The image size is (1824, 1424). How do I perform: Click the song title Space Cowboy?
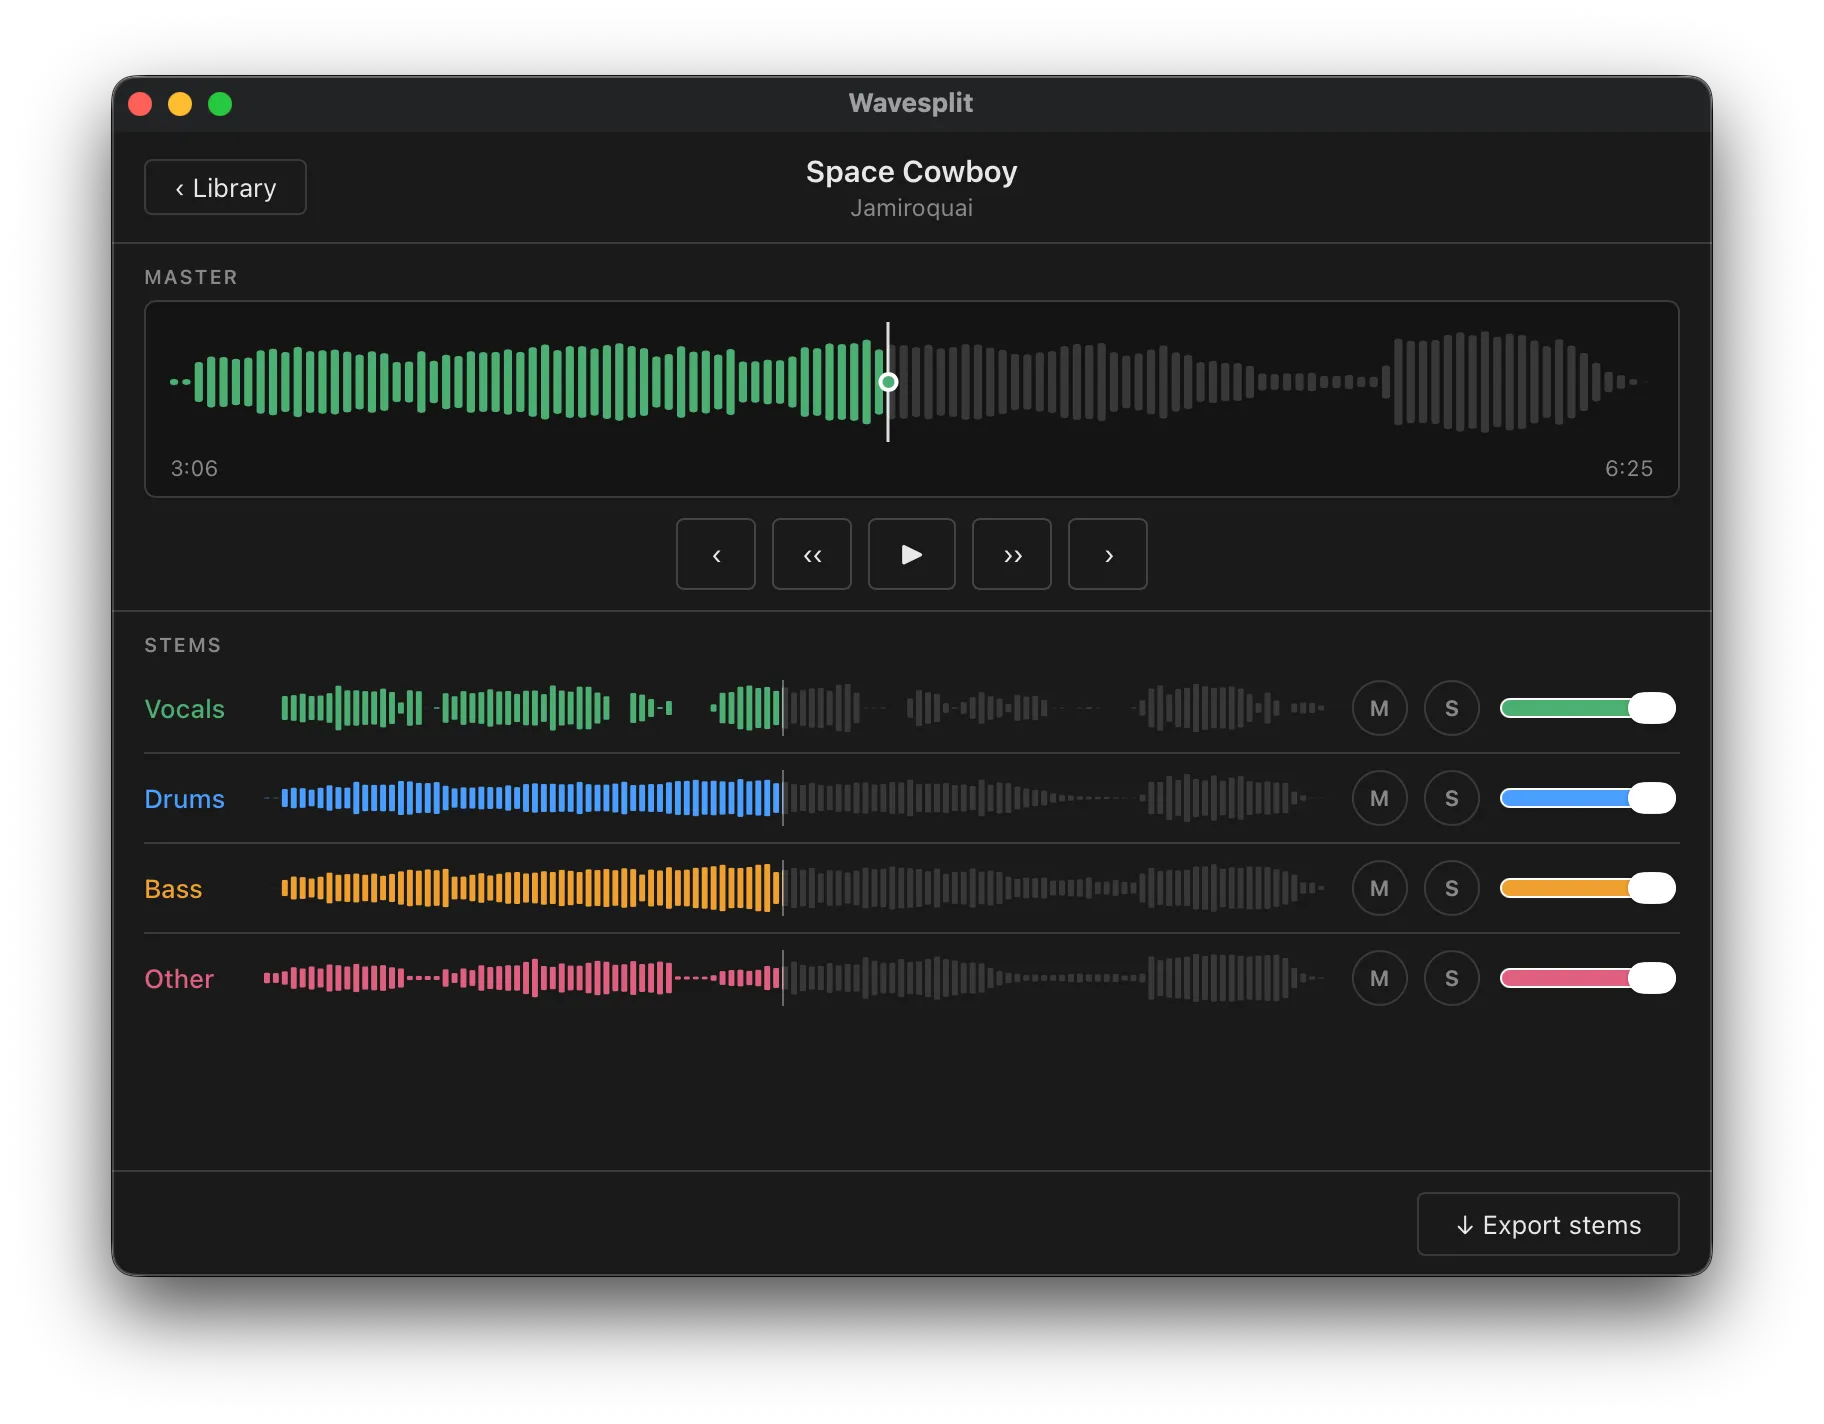pyautogui.click(x=911, y=172)
